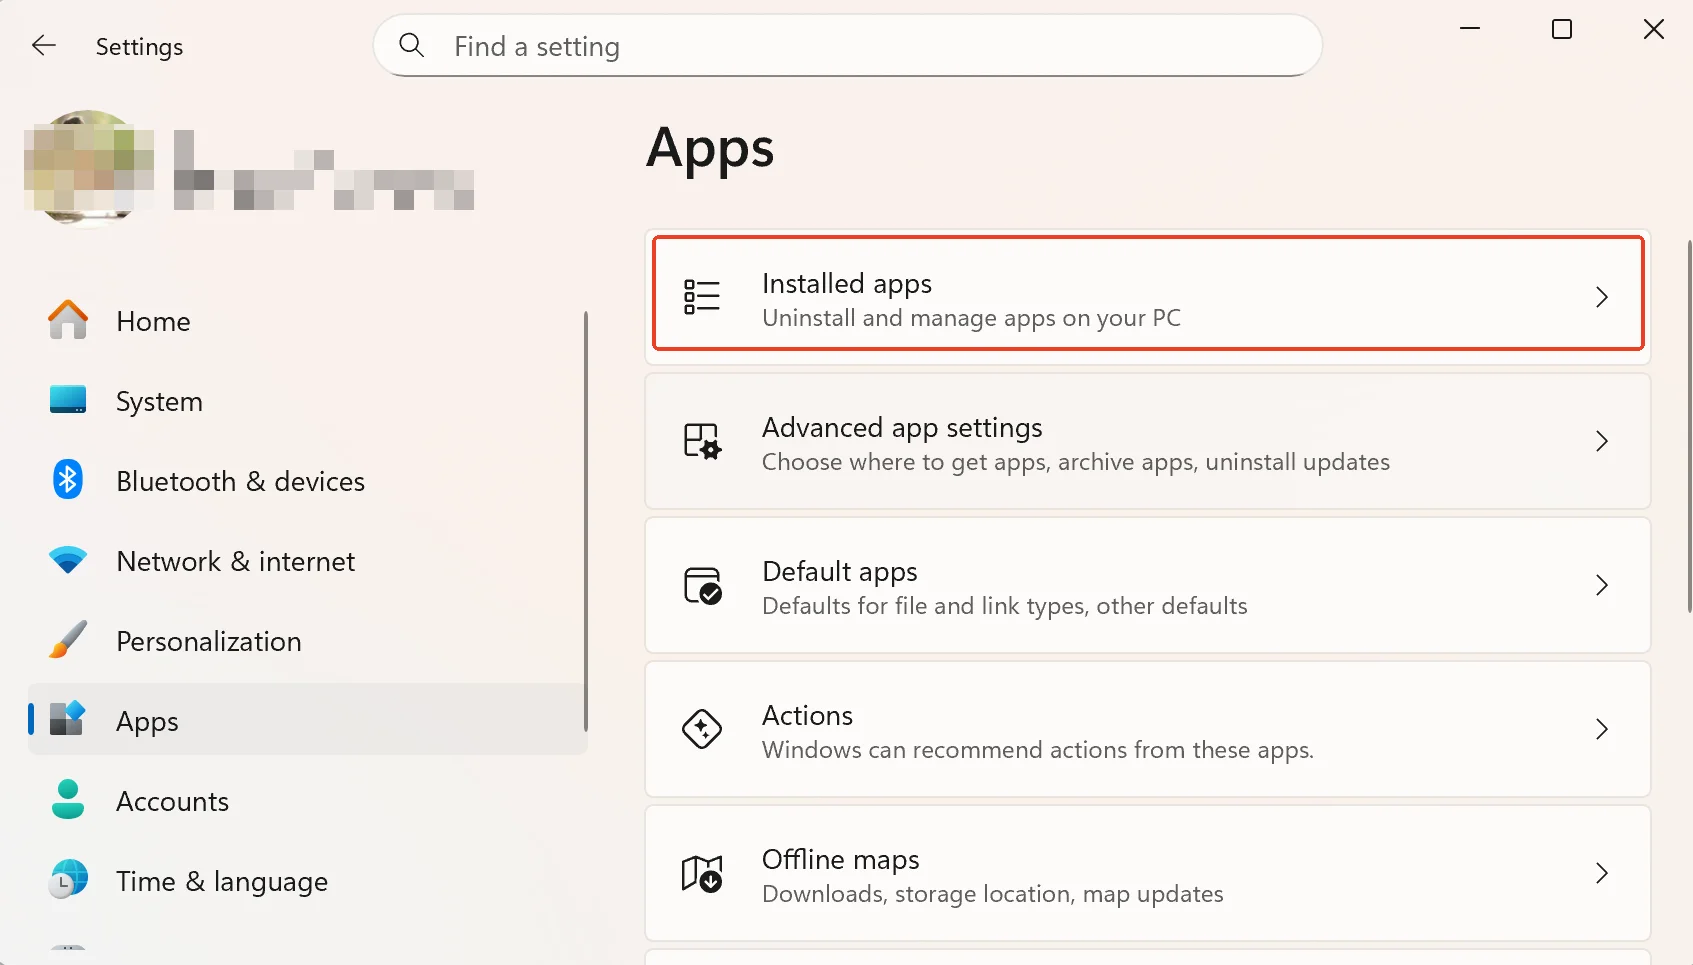Expand the Installed apps entry via its chevron

coord(1601,297)
